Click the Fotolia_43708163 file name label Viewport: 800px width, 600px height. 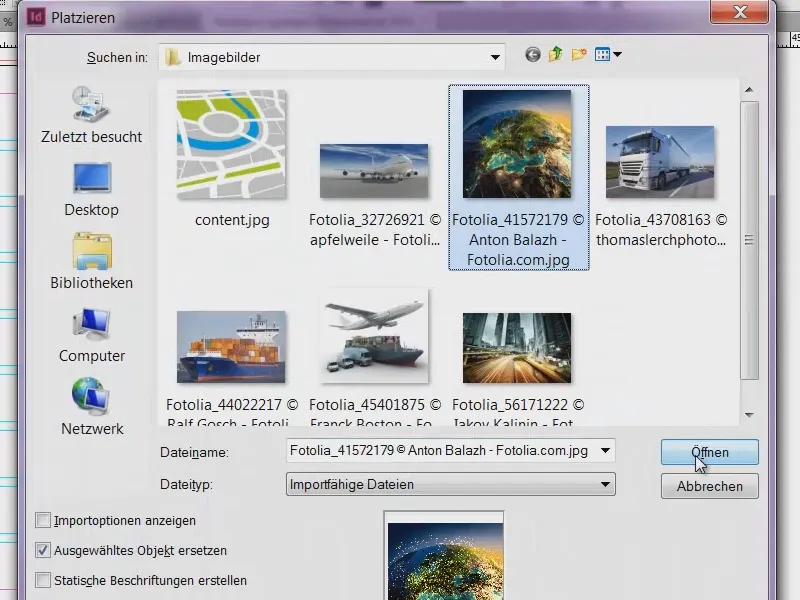(661, 230)
